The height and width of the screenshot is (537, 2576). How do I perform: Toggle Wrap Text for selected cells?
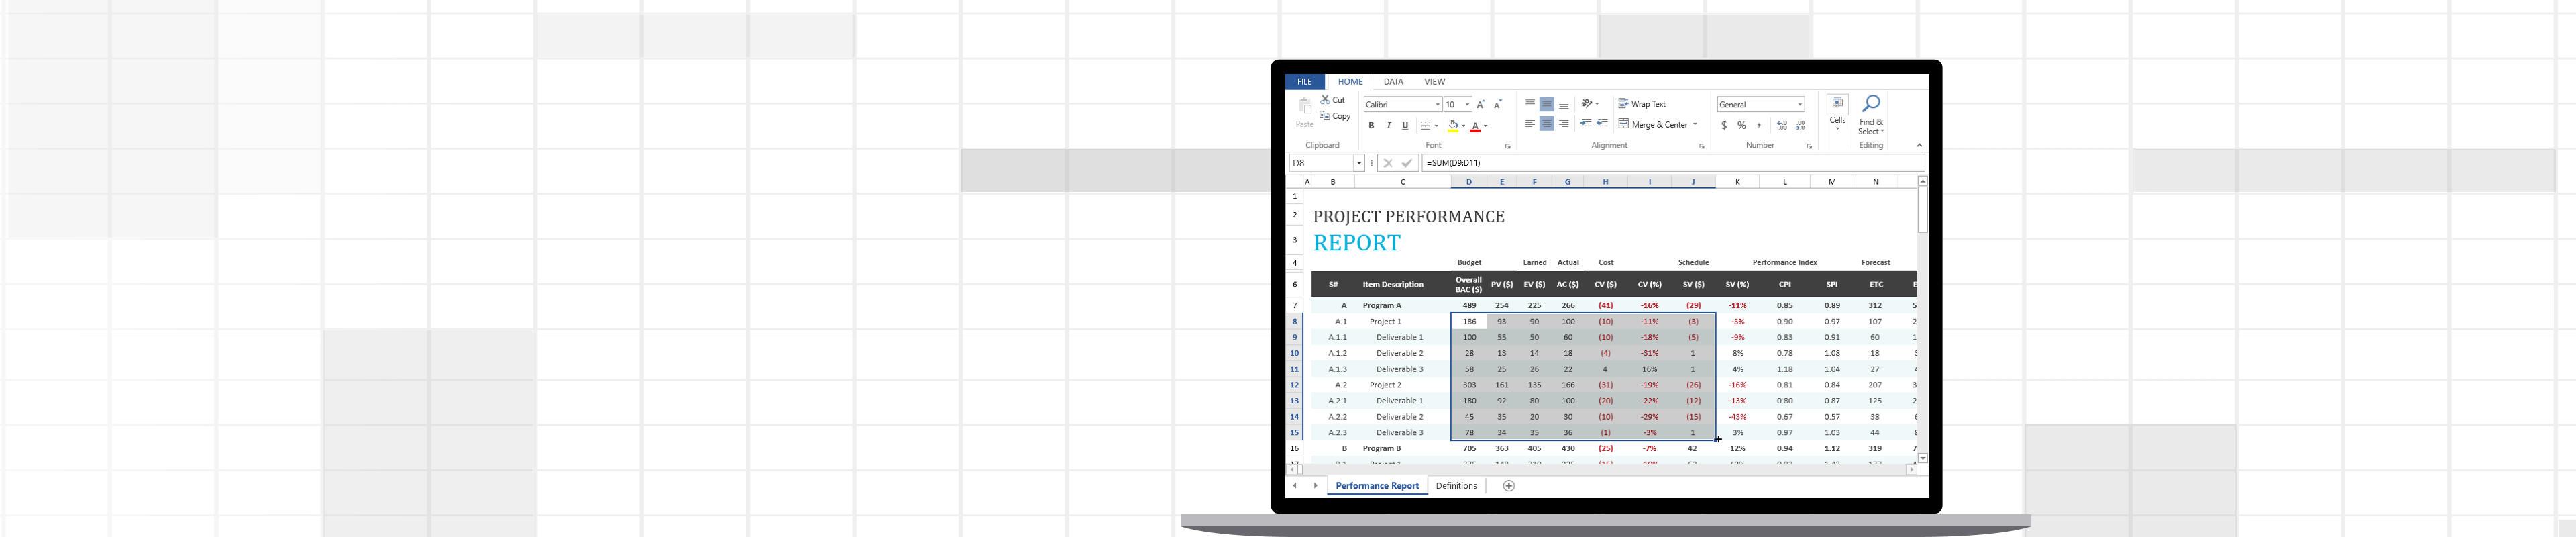pos(1642,104)
